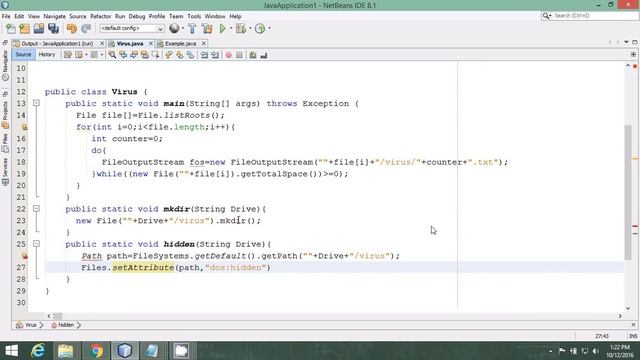Click the Shift Line Left icon
Viewport: 640px width, 360px height.
(204, 55)
